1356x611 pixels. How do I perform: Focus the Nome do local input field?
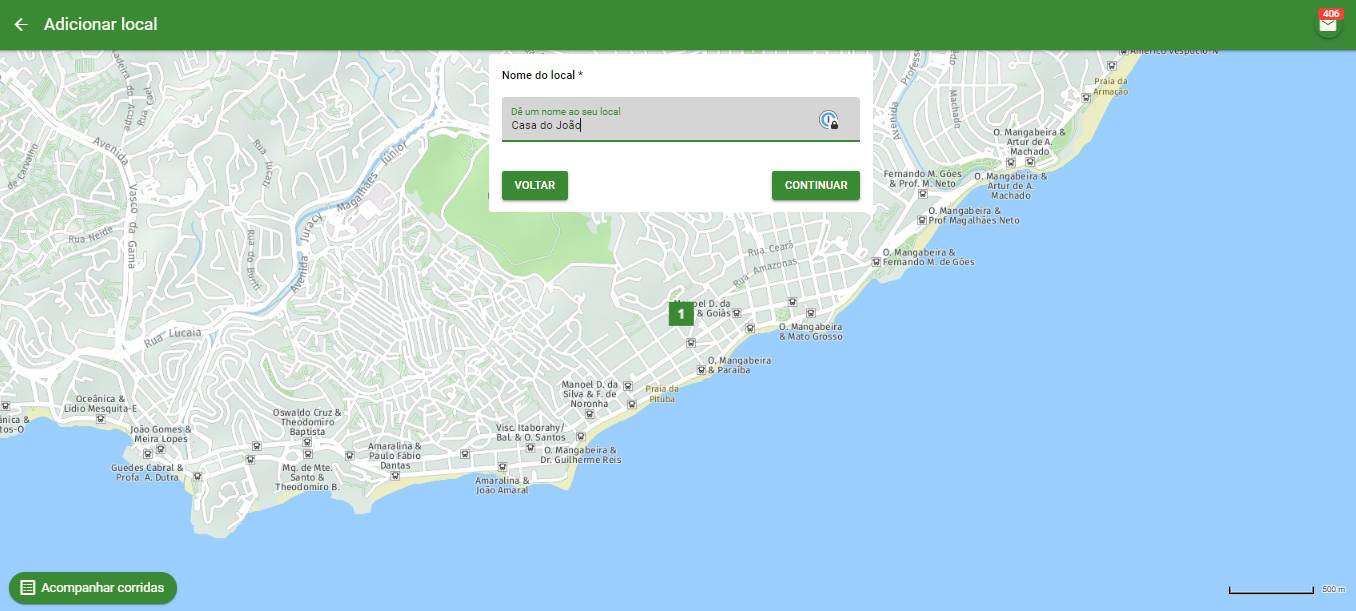tap(681, 119)
